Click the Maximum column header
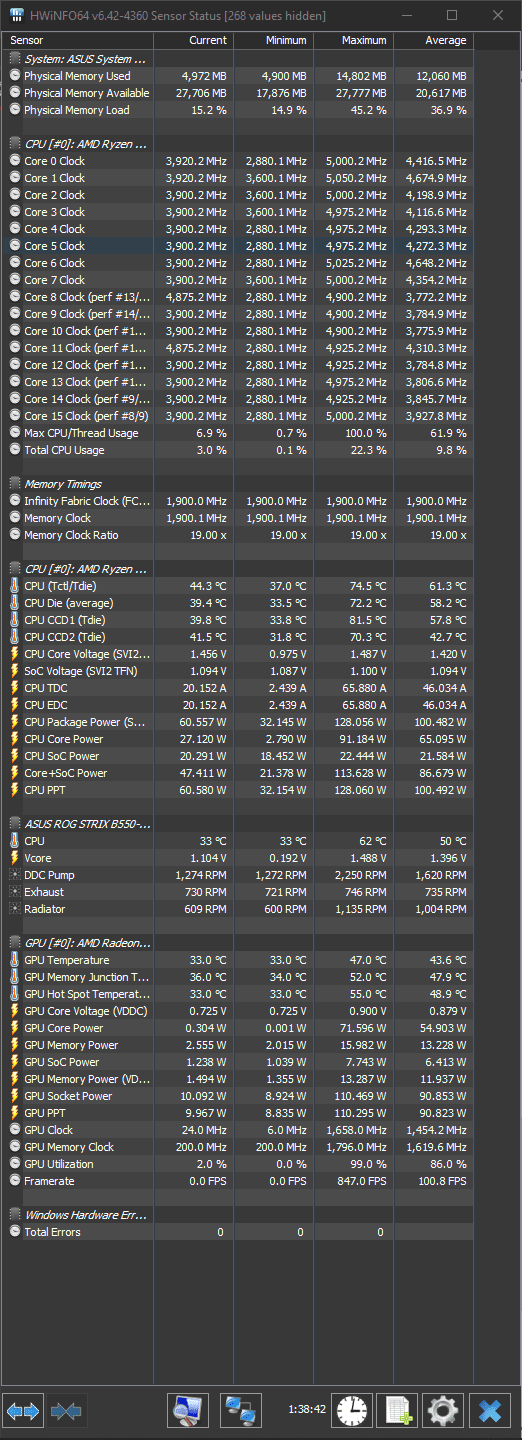 tap(354, 40)
